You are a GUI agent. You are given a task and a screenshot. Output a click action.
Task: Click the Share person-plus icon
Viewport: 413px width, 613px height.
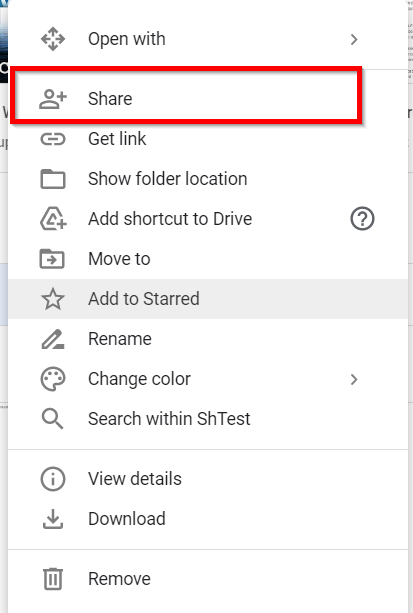point(53,99)
